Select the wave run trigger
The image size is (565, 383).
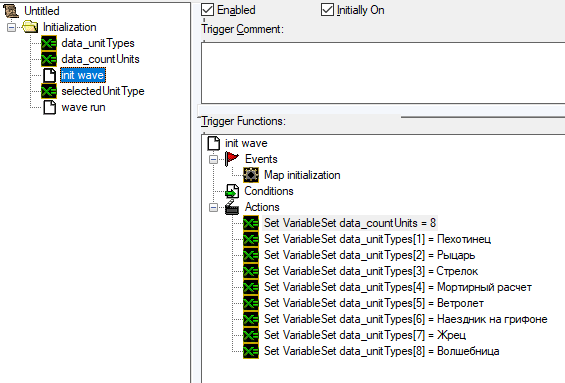[83, 107]
